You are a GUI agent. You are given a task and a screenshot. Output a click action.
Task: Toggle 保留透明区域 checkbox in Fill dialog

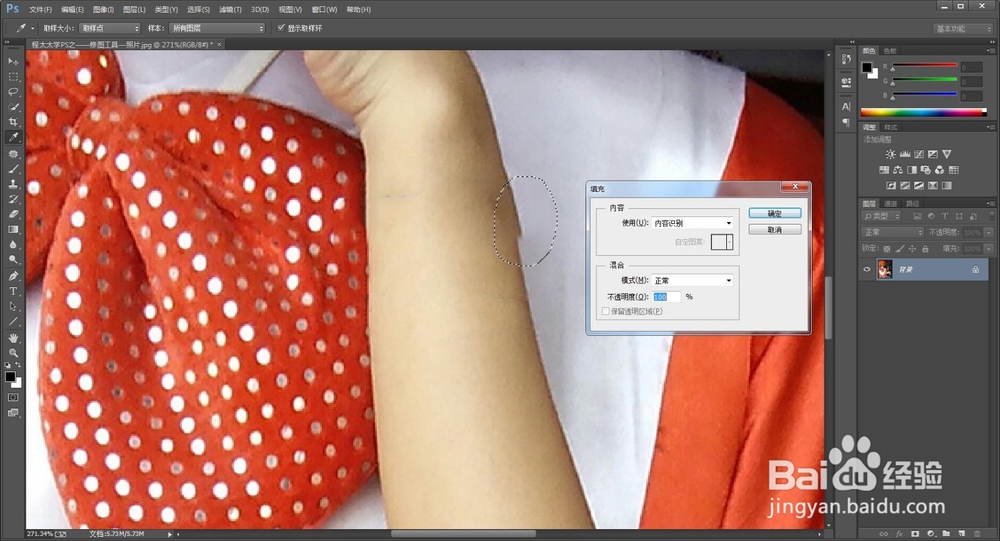pyautogui.click(x=605, y=311)
